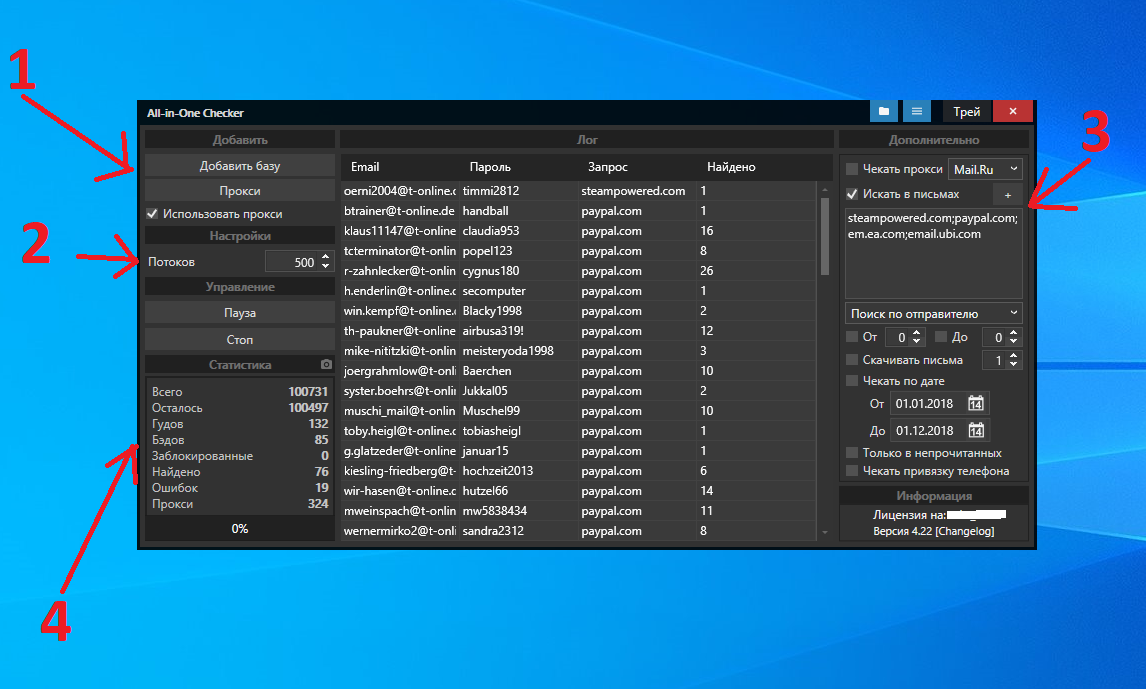
Task: Select log row oemi2004@t-online
Action: pos(578,191)
